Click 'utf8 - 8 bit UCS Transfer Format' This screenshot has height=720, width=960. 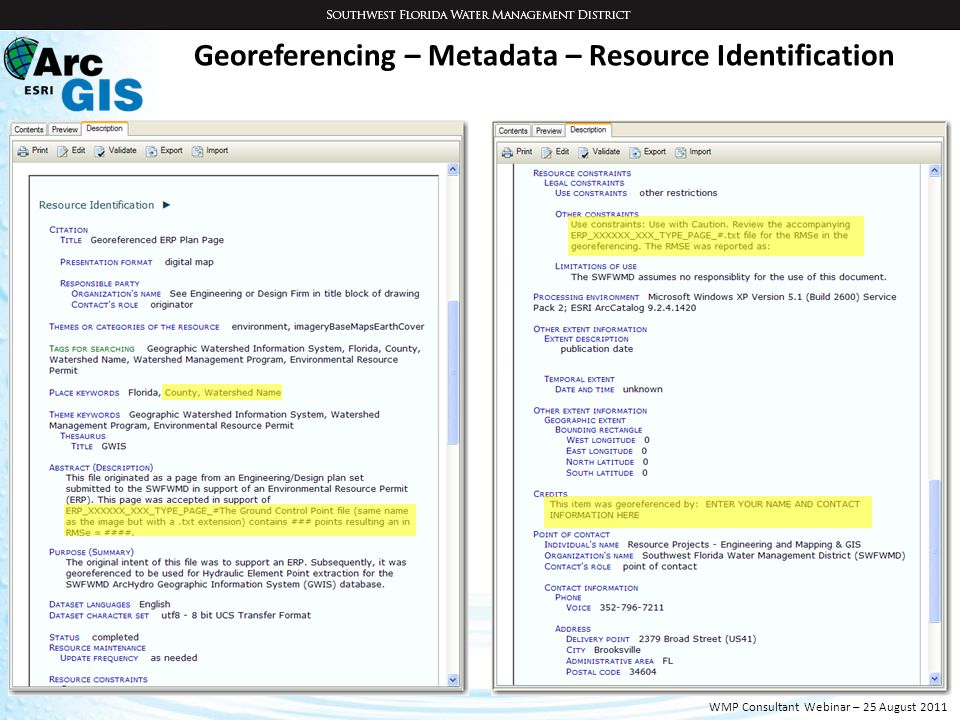pyautogui.click(x=236, y=615)
